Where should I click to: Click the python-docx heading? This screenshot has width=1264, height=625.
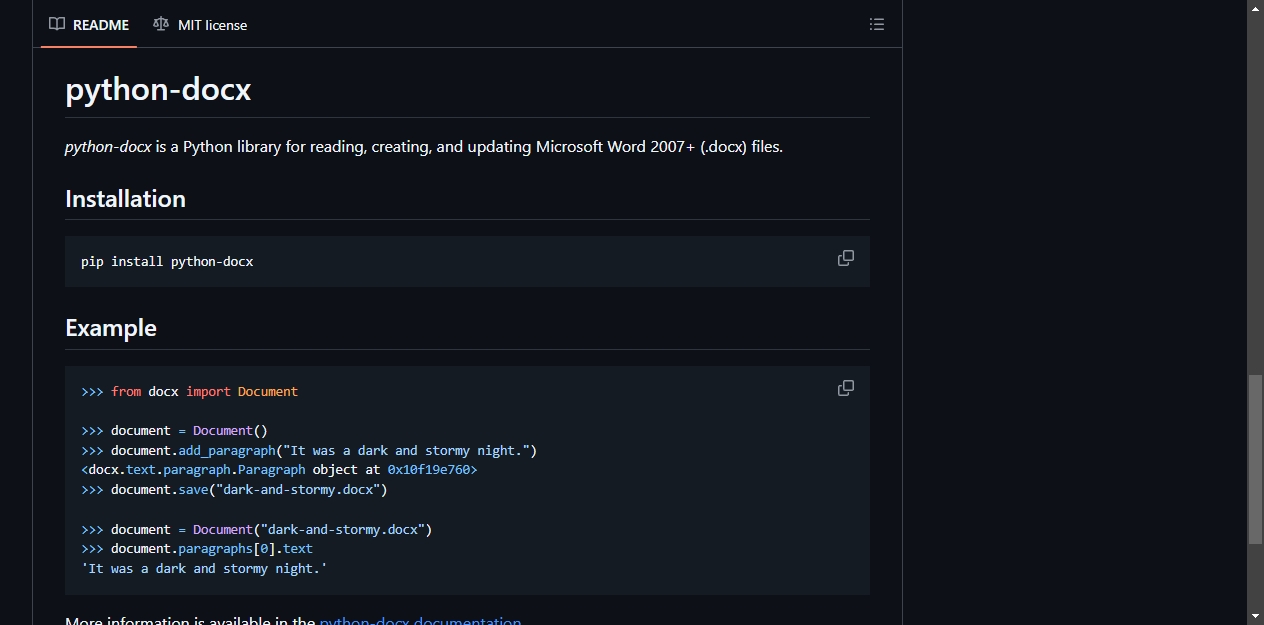[158, 90]
